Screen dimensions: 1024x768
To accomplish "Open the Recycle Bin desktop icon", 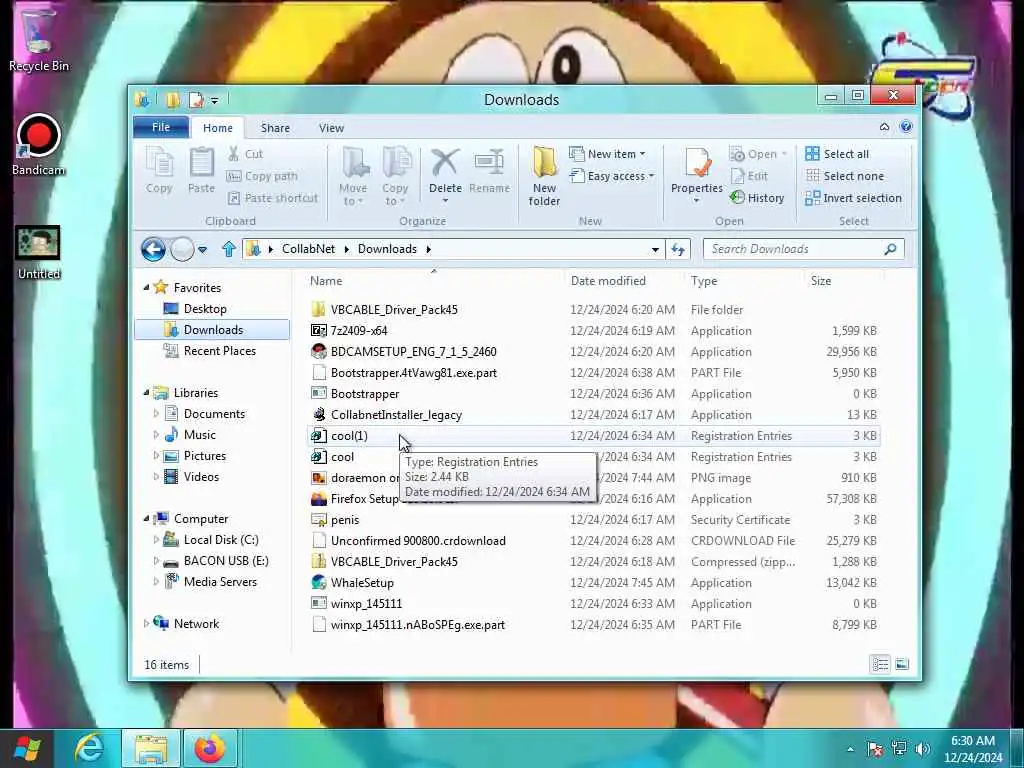I will coord(39,39).
